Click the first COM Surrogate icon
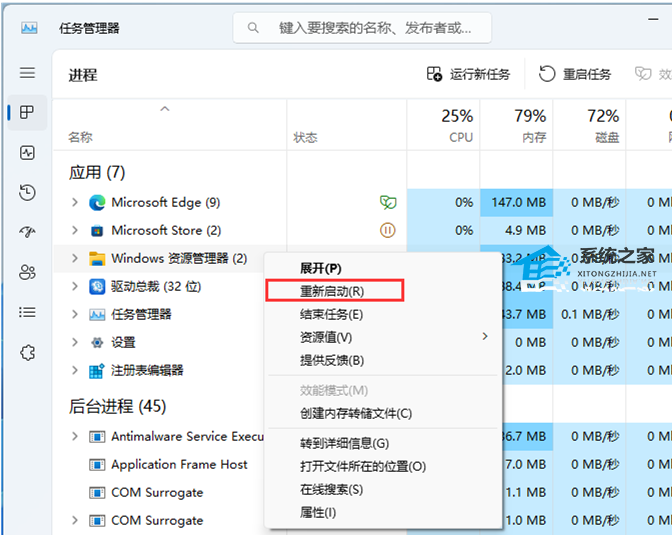Screen dimensions: 672x535 [x=97, y=493]
